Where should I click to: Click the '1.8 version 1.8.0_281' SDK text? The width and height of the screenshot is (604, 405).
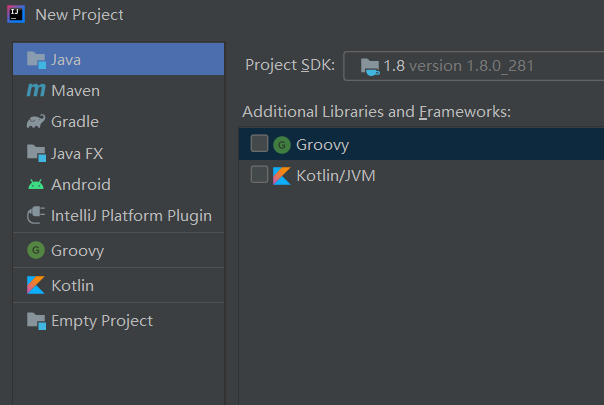(458, 66)
